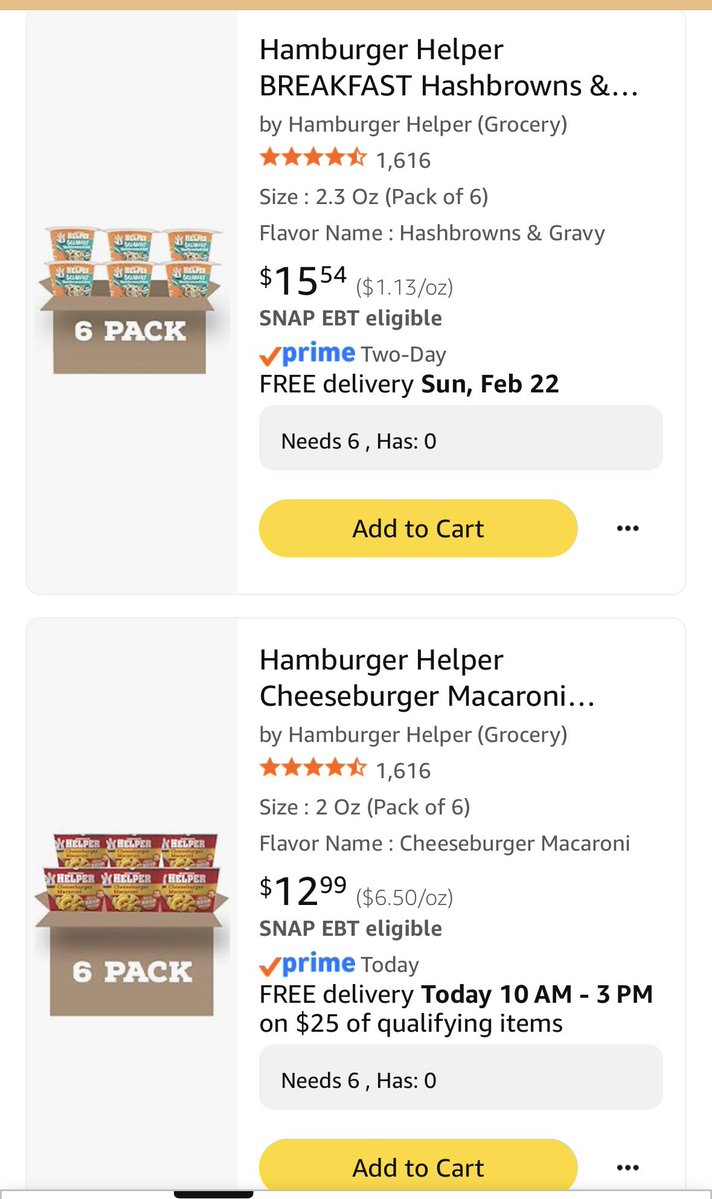Open Hamburger Helper BREAKFAST Hashbrowns title link
Screen dimensions: 712x1199
pyautogui.click(x=448, y=68)
